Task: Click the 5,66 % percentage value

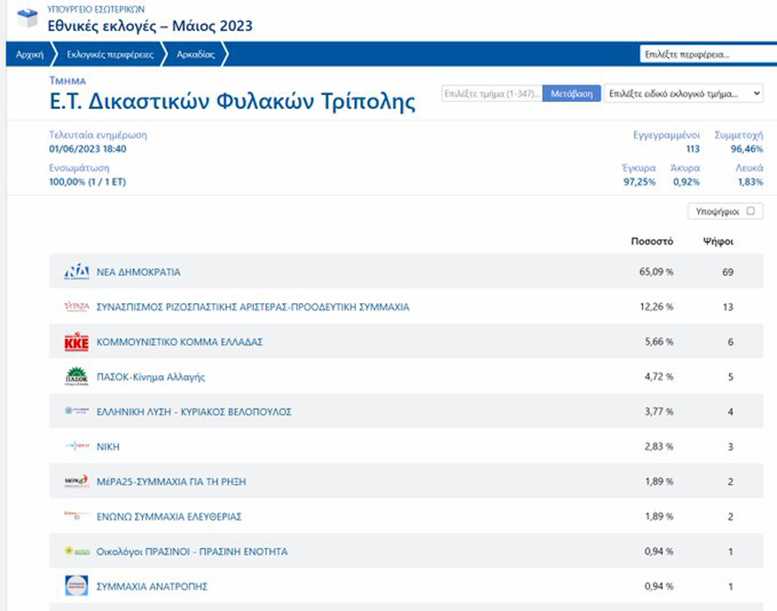Action: pos(659,341)
